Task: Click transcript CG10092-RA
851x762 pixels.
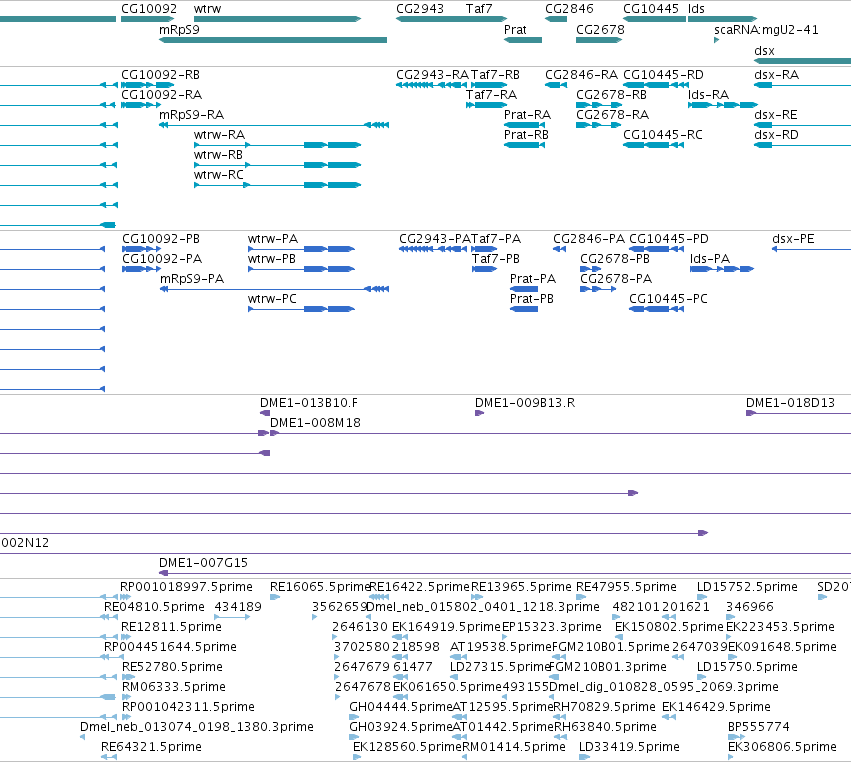Action: click(x=141, y=105)
